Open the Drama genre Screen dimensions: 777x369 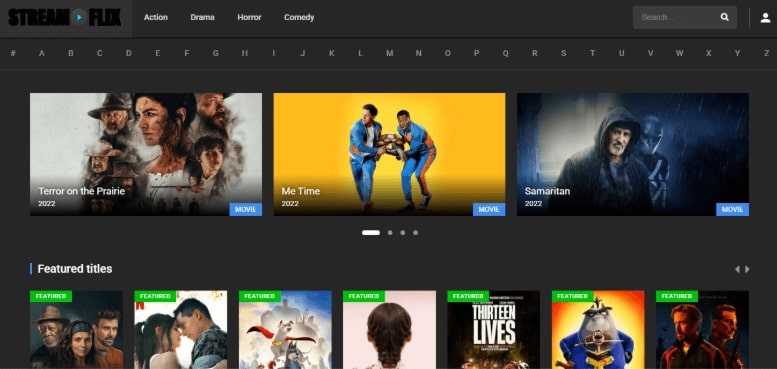click(x=202, y=17)
